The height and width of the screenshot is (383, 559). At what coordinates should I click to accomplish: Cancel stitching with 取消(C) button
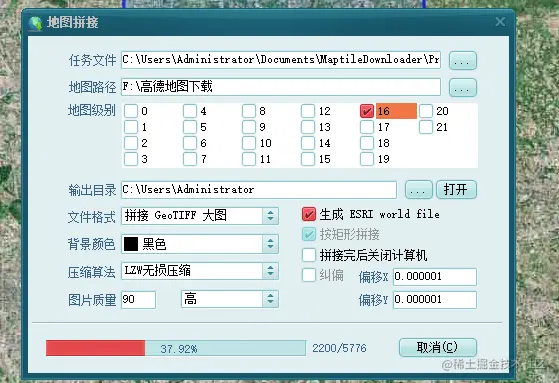tap(438, 347)
